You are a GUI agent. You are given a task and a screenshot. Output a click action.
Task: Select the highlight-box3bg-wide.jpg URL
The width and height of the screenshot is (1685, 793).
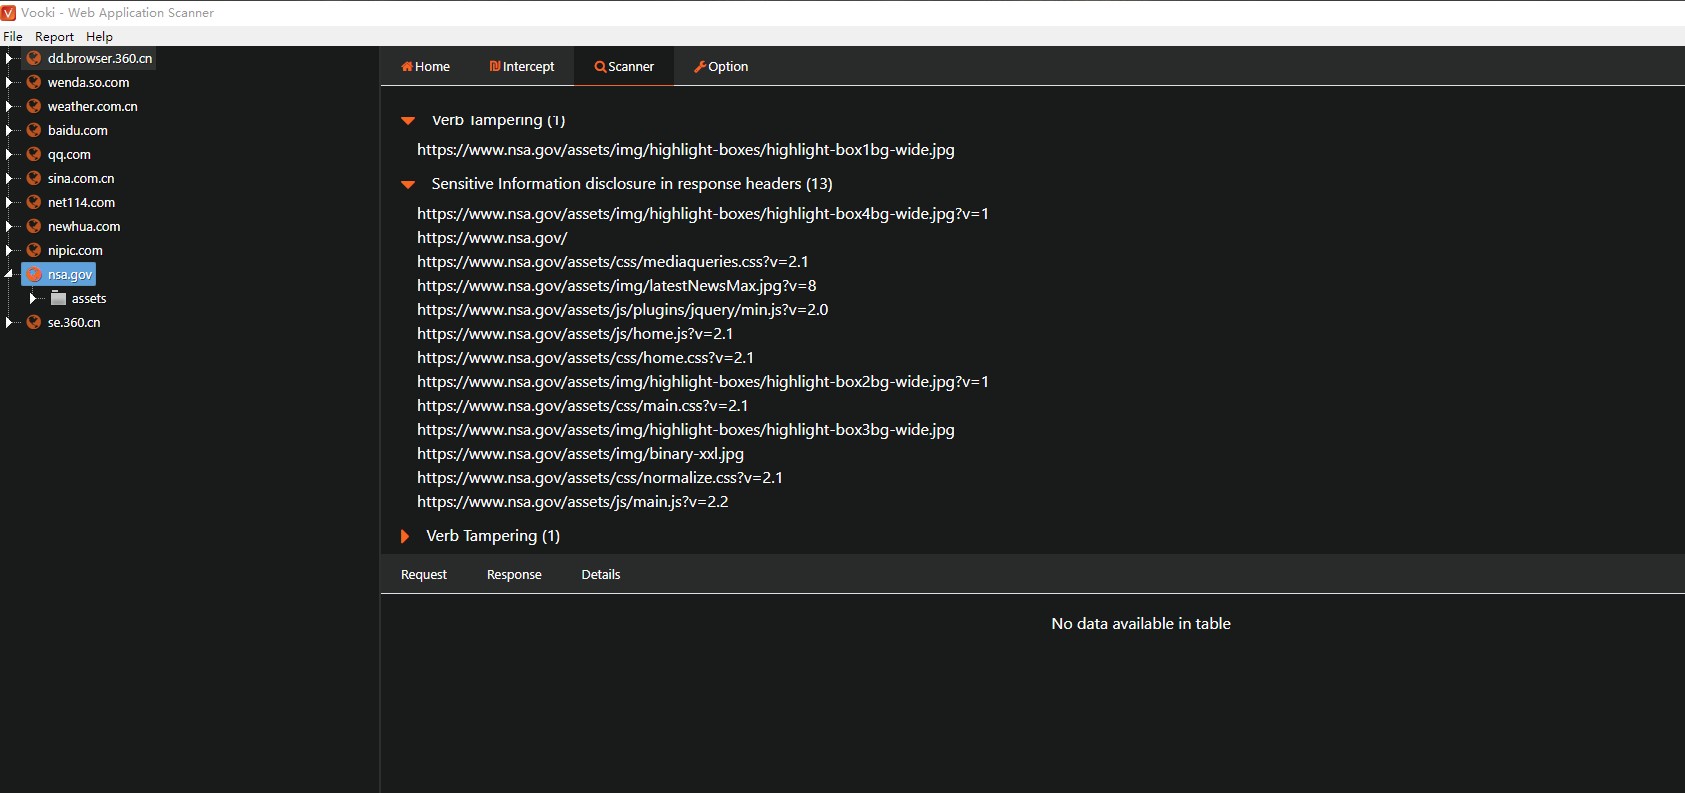(686, 430)
